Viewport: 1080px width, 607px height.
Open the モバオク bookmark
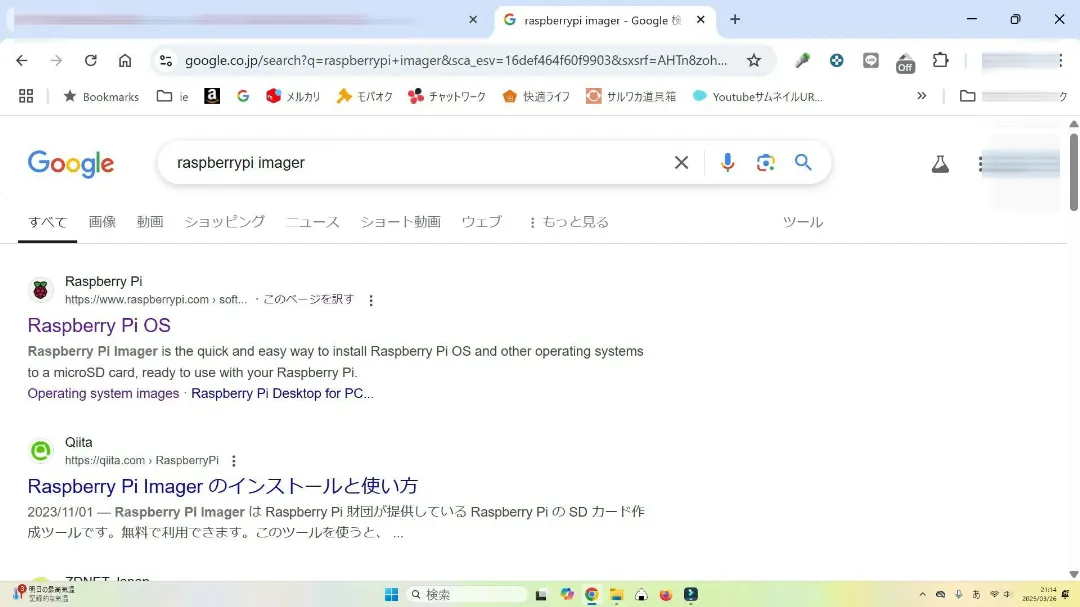(364, 96)
